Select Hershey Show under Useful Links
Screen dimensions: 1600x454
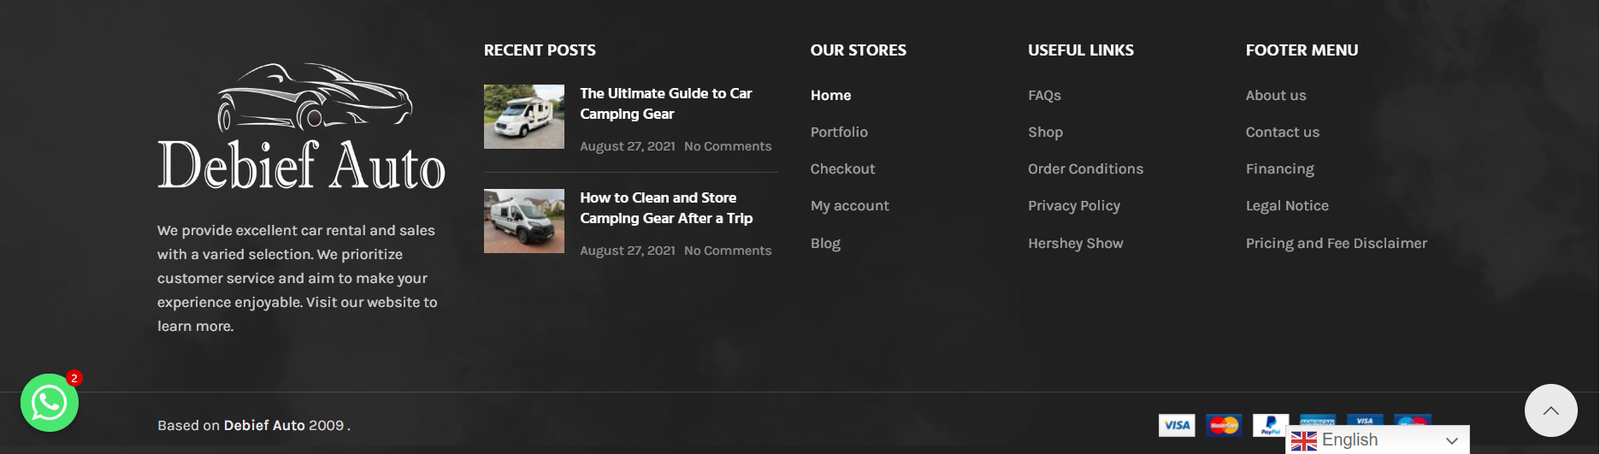[x=1075, y=243]
